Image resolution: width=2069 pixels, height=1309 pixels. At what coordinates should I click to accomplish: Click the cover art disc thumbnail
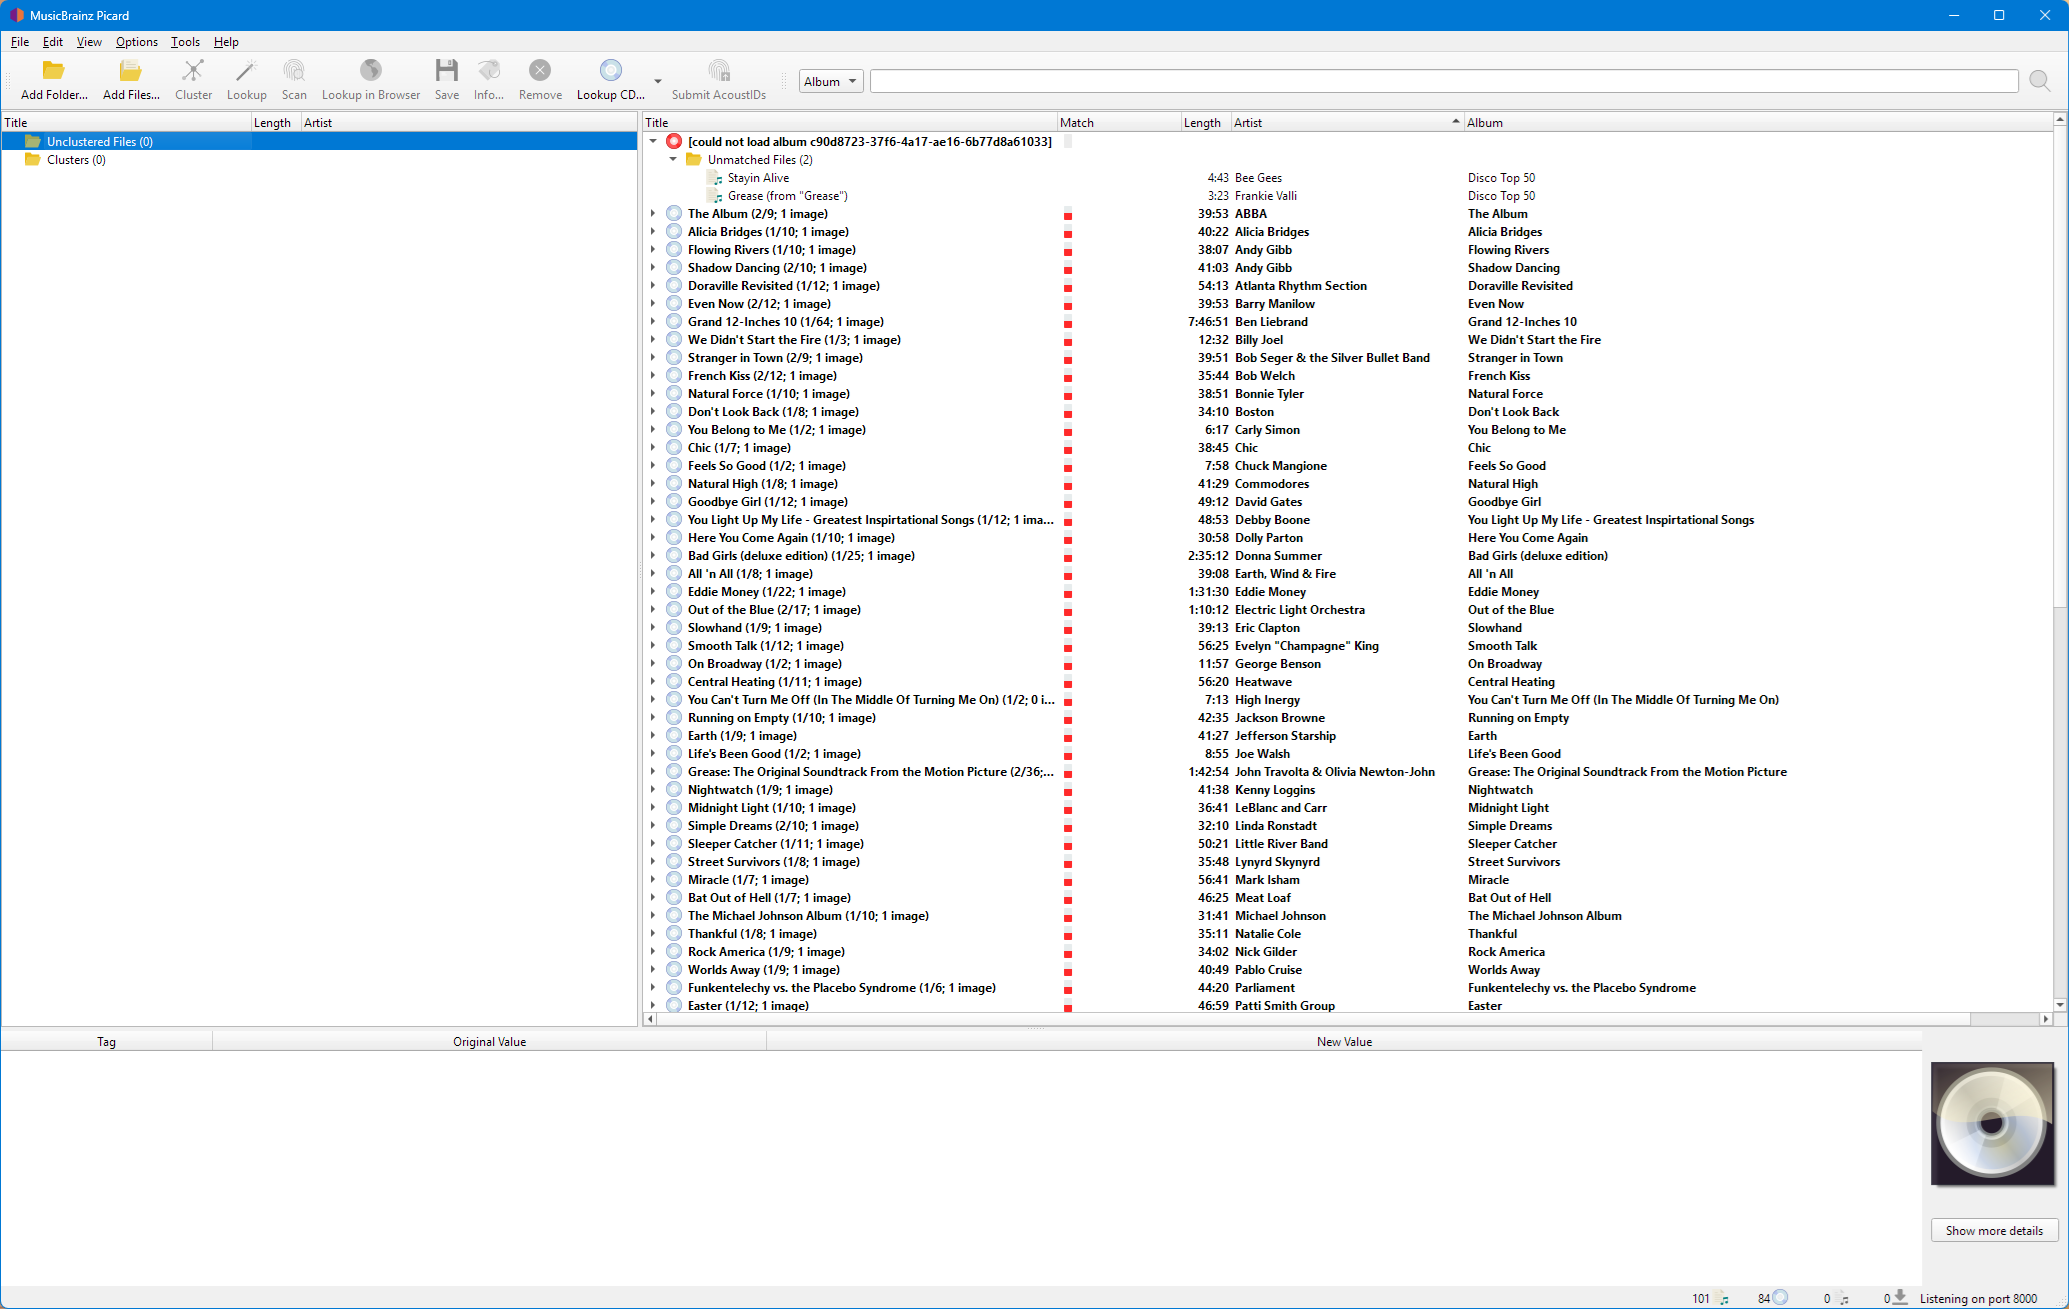(x=1992, y=1124)
